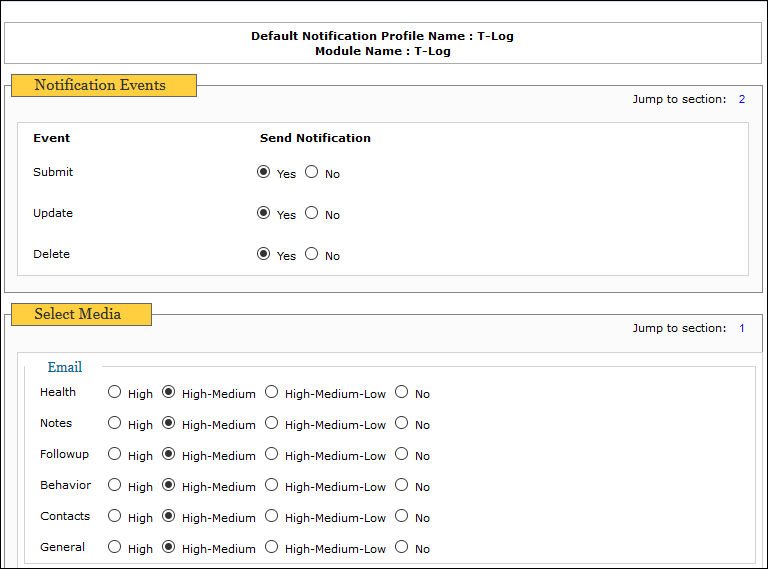Set Contacts email to No
This screenshot has width=768, height=569.
coord(402,516)
